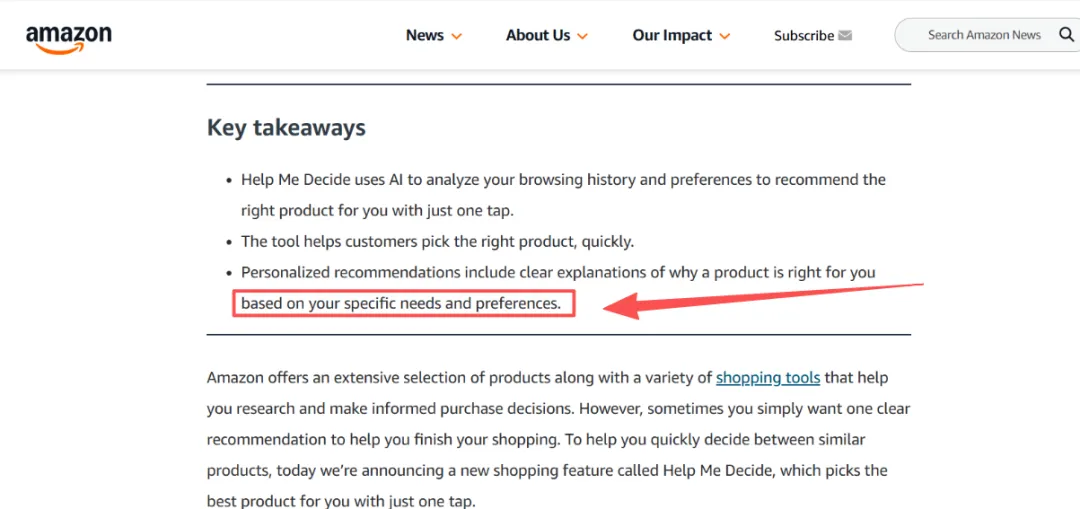Open the News menu
Viewport: 1080px width, 509px height.
pyautogui.click(x=424, y=35)
